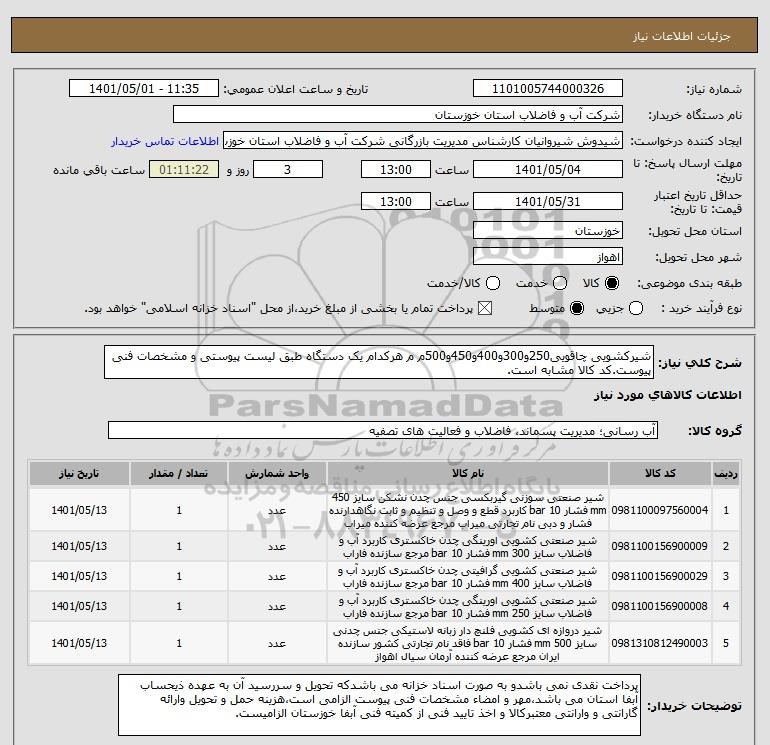
Task: Click the unit عدد in row 1
Action: pyautogui.click(x=277, y=511)
